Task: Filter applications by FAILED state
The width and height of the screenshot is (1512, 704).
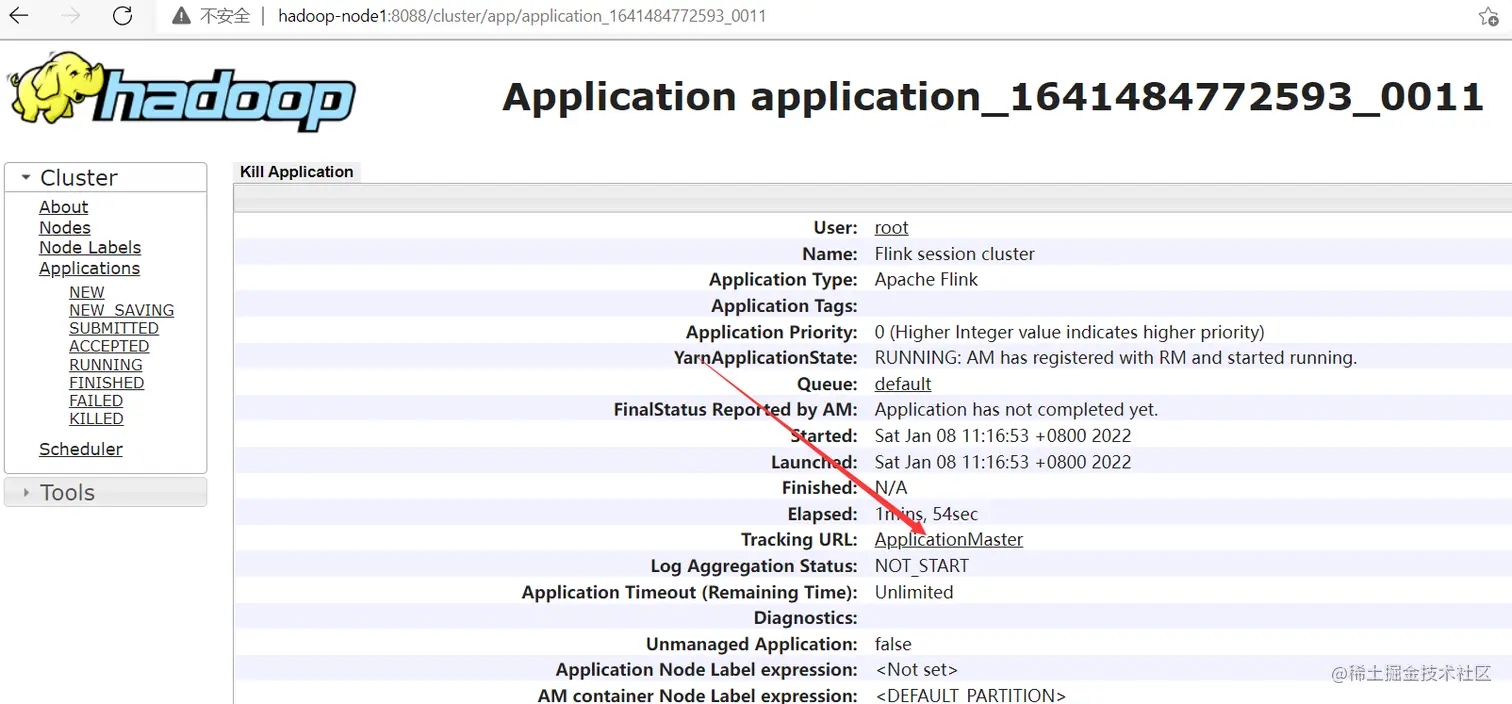Action: (96, 401)
